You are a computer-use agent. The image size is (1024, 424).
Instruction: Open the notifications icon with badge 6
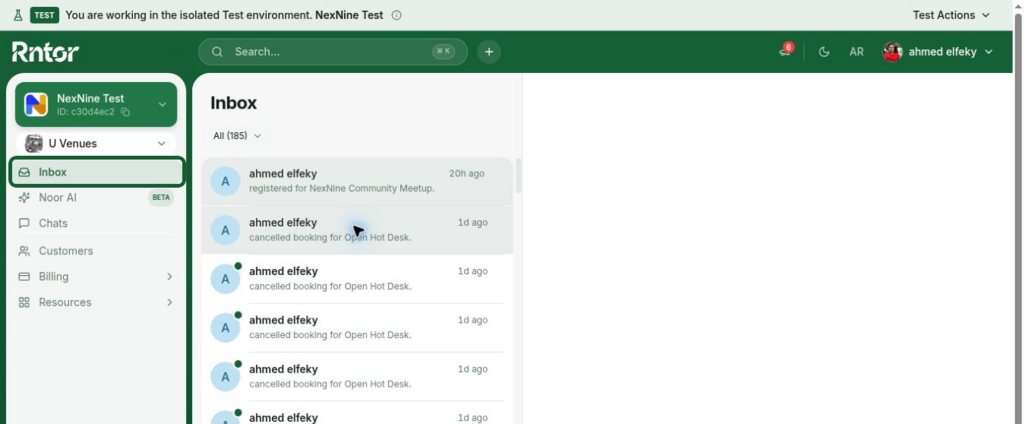pyautogui.click(x=786, y=51)
